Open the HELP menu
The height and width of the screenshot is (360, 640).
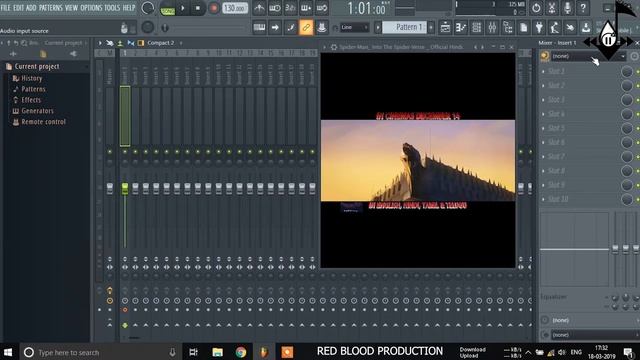click(129, 8)
